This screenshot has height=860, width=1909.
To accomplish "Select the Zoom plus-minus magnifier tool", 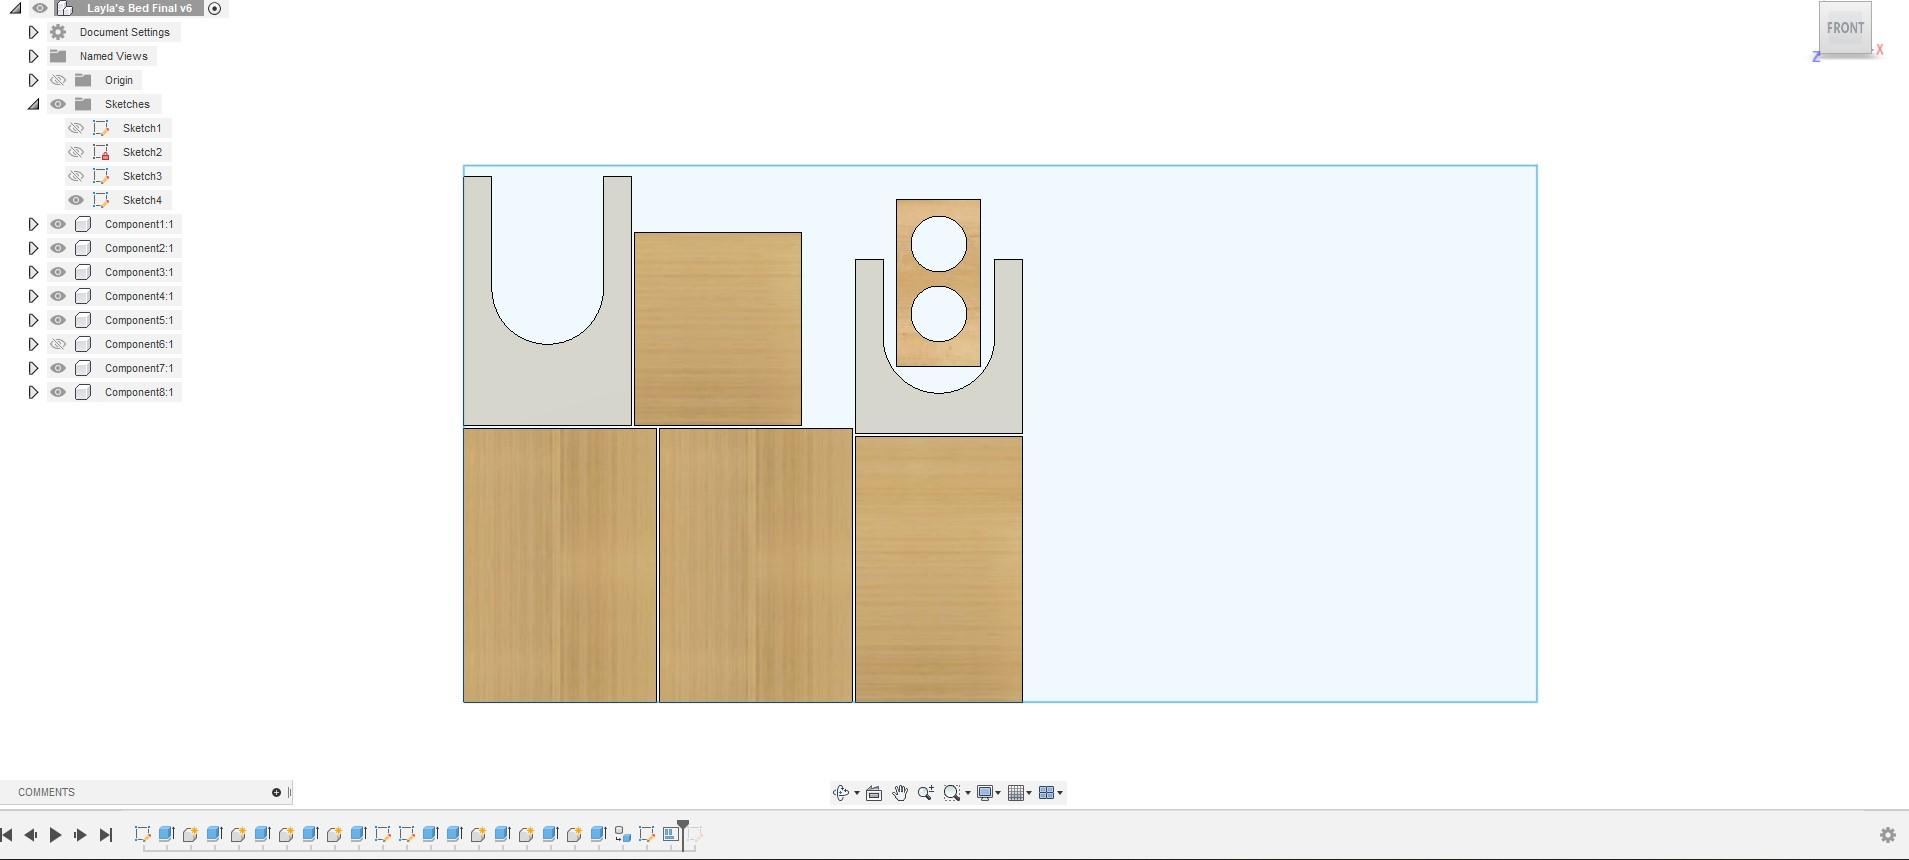I will tap(926, 793).
